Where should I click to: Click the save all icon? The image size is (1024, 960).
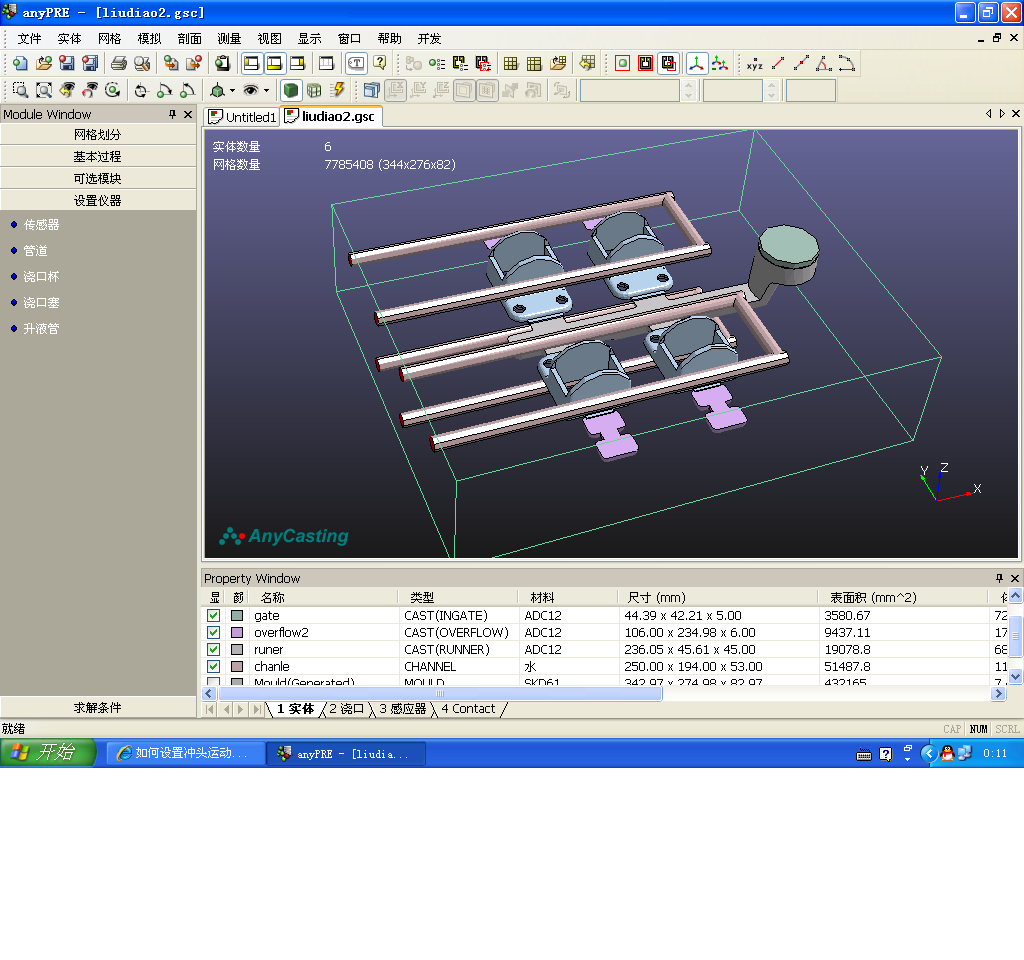click(90, 63)
